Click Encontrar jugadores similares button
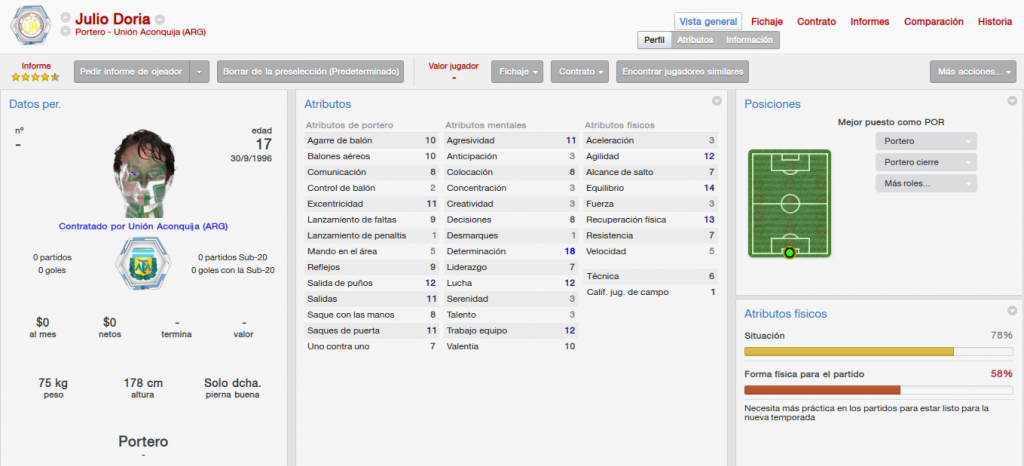The image size is (1024, 466). 682,72
